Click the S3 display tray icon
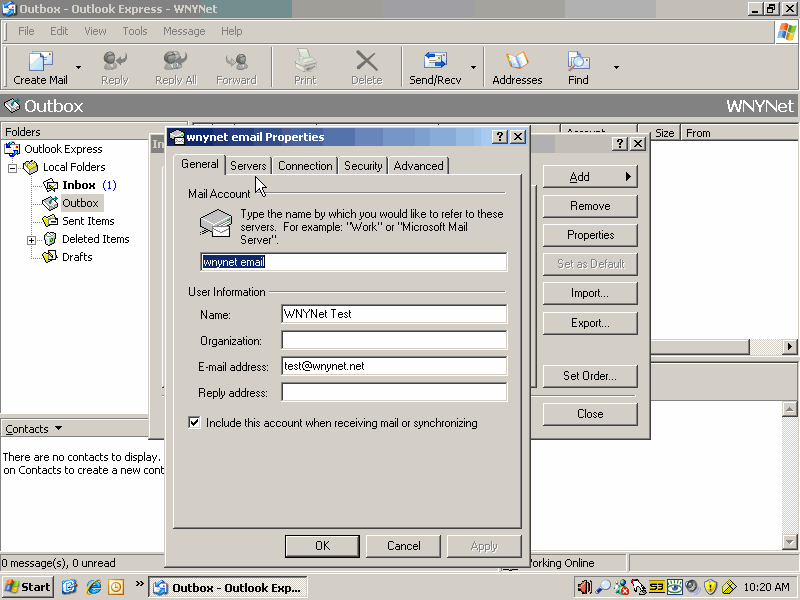The image size is (800, 600). (x=657, y=587)
